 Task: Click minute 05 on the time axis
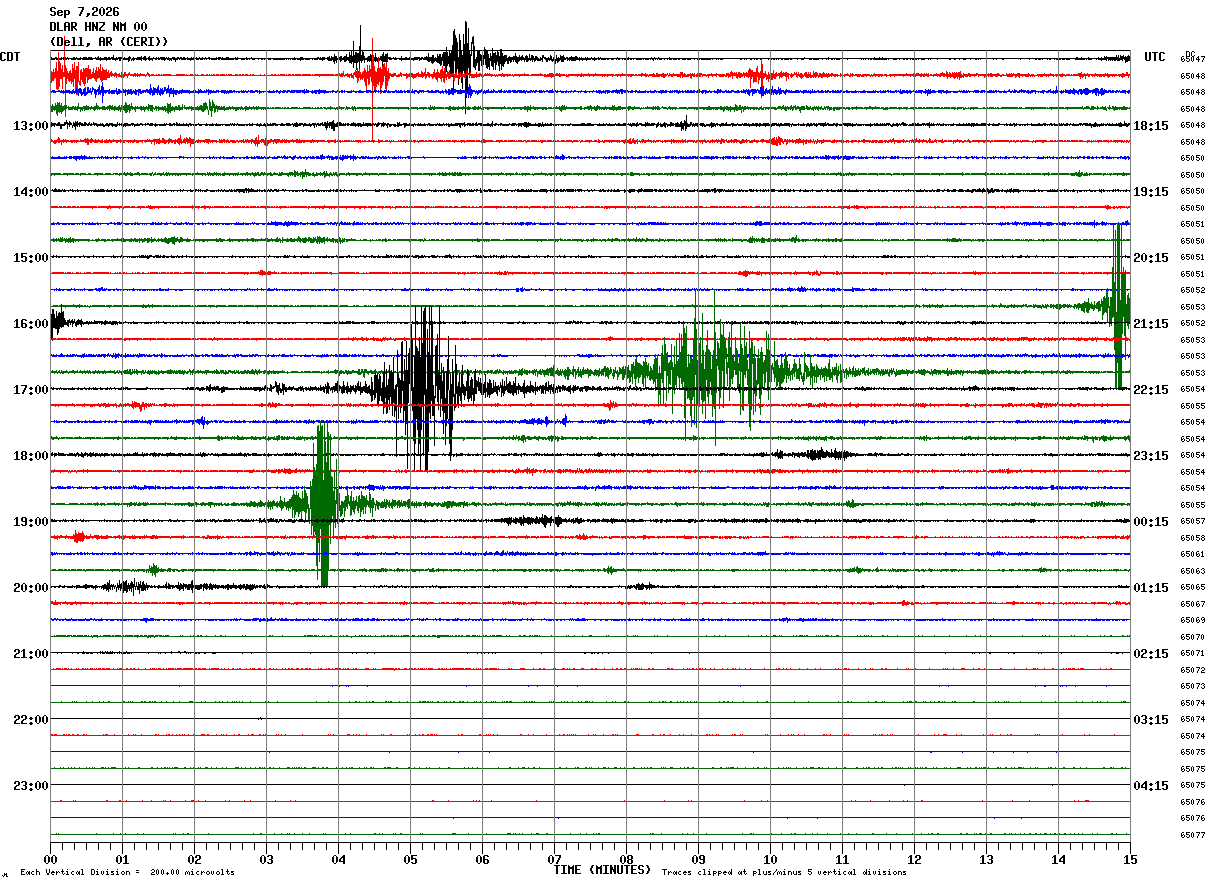click(410, 859)
